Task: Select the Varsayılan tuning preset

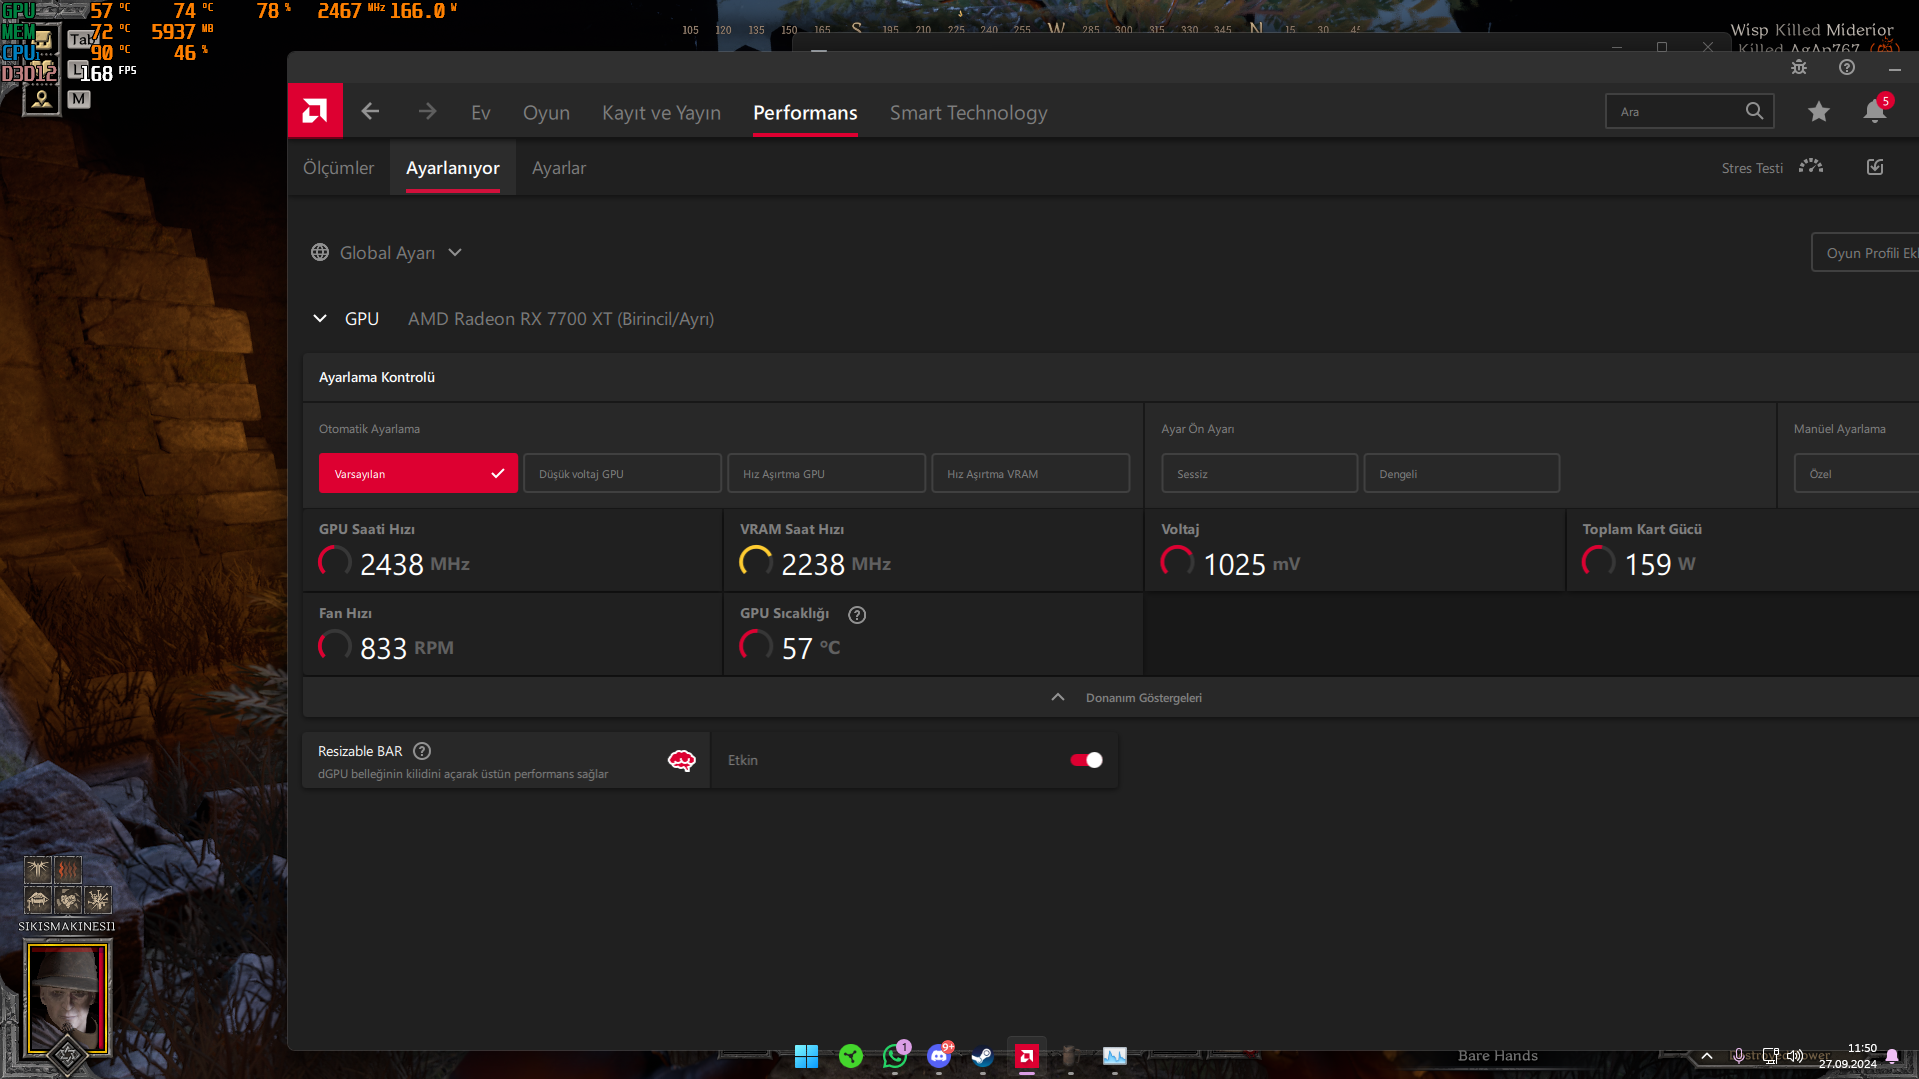Action: tap(418, 473)
